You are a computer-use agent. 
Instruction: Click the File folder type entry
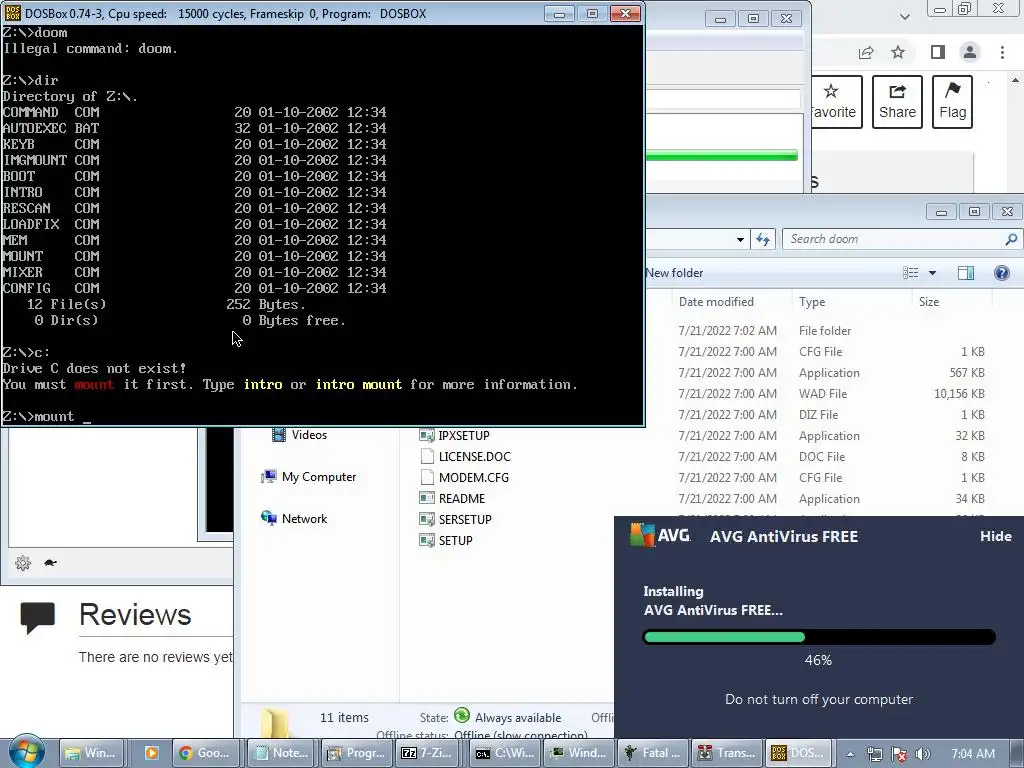825,331
